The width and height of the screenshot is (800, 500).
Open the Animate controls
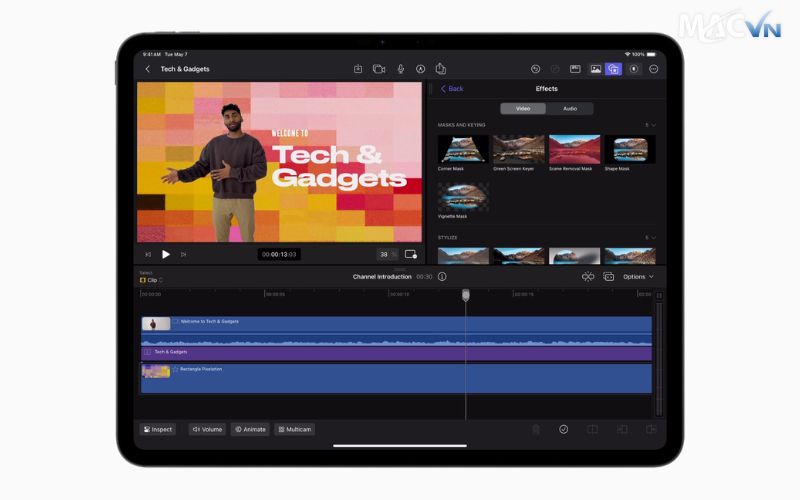(250, 429)
